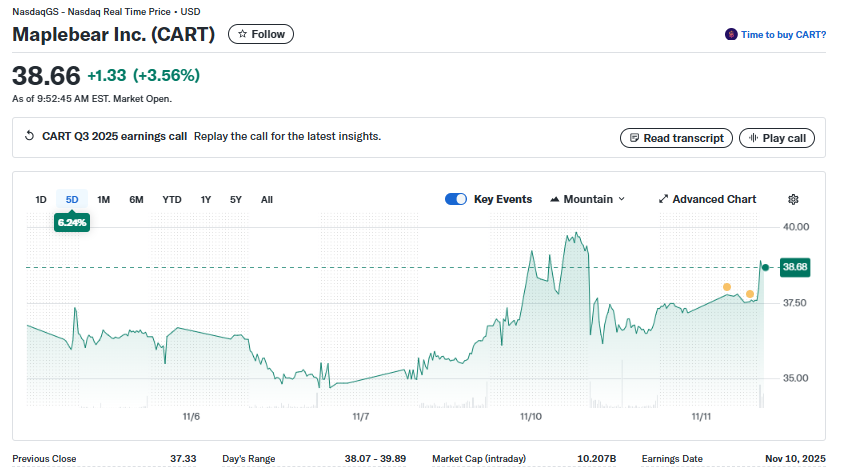Toggle the Key Events switch
The height and width of the screenshot is (474, 841).
[456, 199]
